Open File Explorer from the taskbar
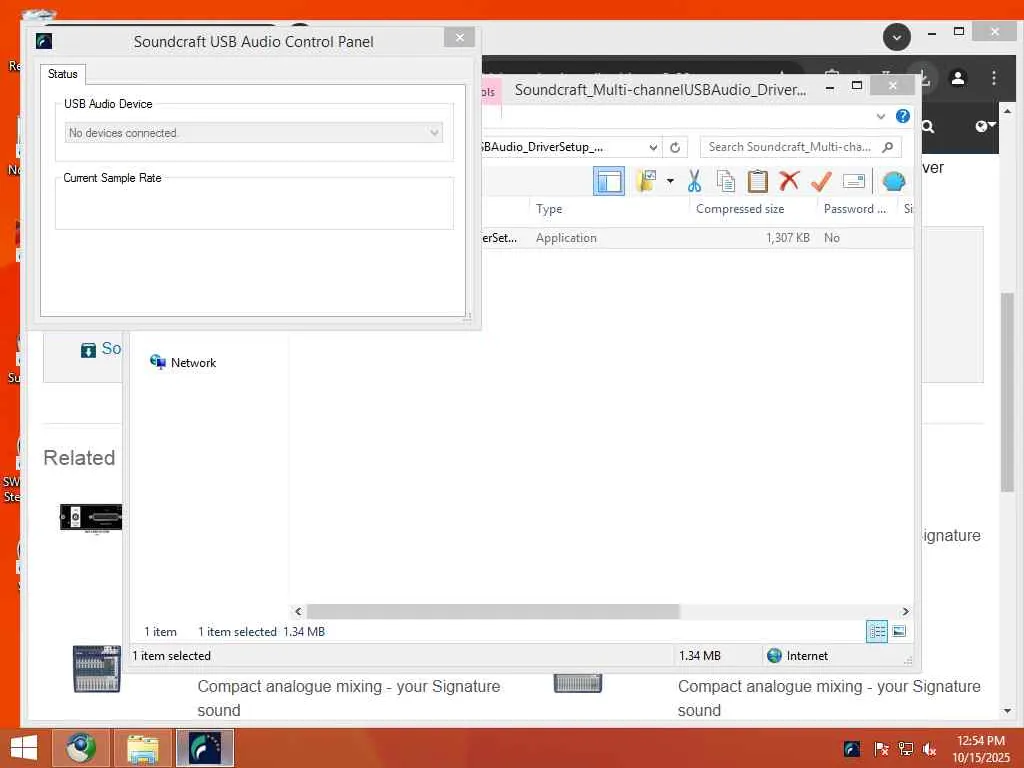 pos(142,748)
